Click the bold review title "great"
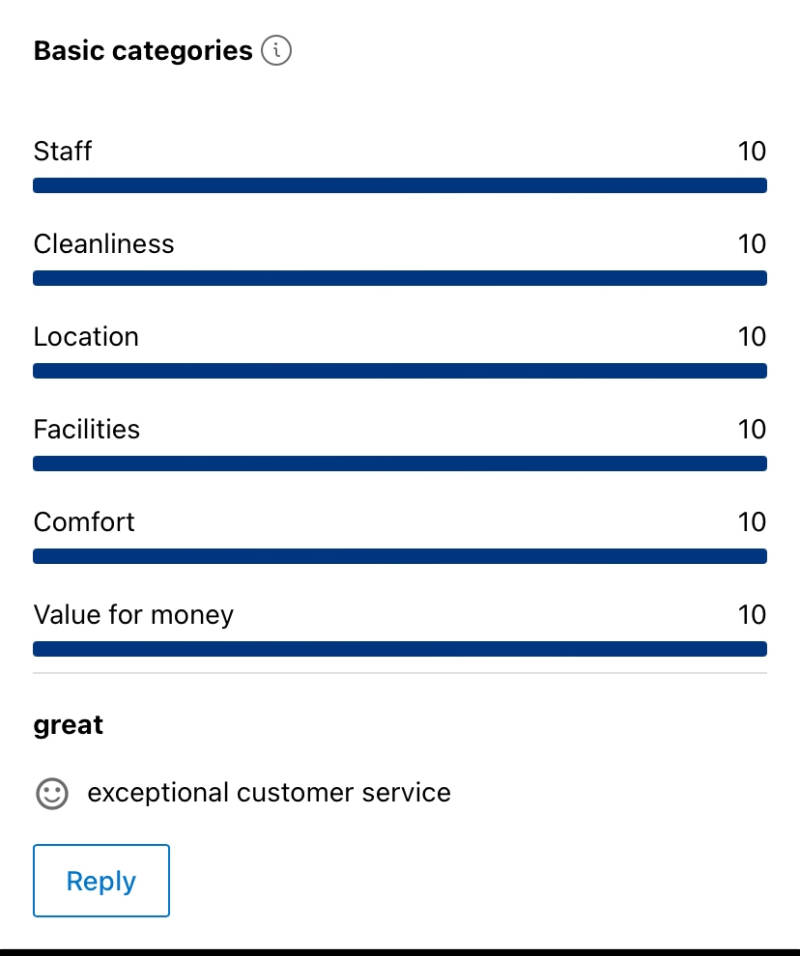 (x=68, y=725)
